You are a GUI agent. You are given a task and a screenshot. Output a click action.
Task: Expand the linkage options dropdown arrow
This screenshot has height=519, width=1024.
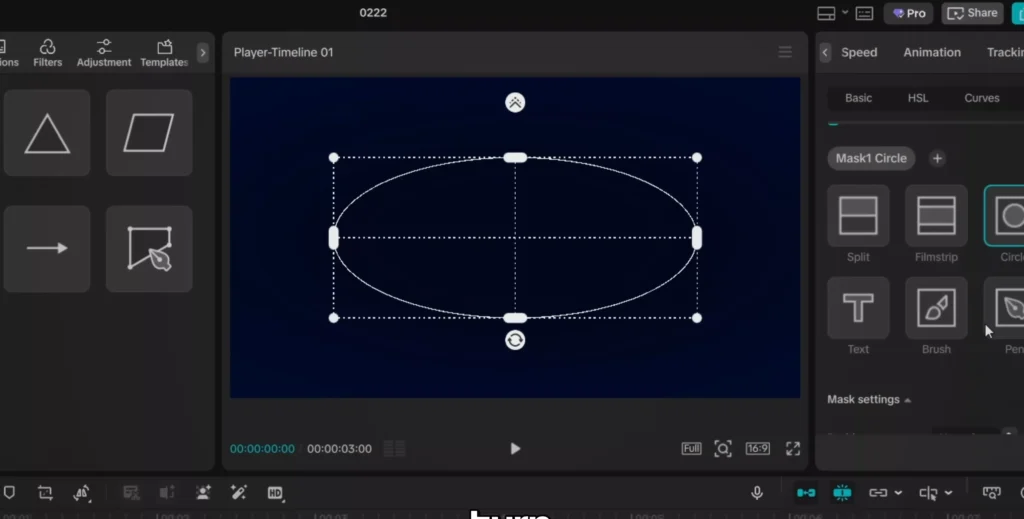coord(898,493)
